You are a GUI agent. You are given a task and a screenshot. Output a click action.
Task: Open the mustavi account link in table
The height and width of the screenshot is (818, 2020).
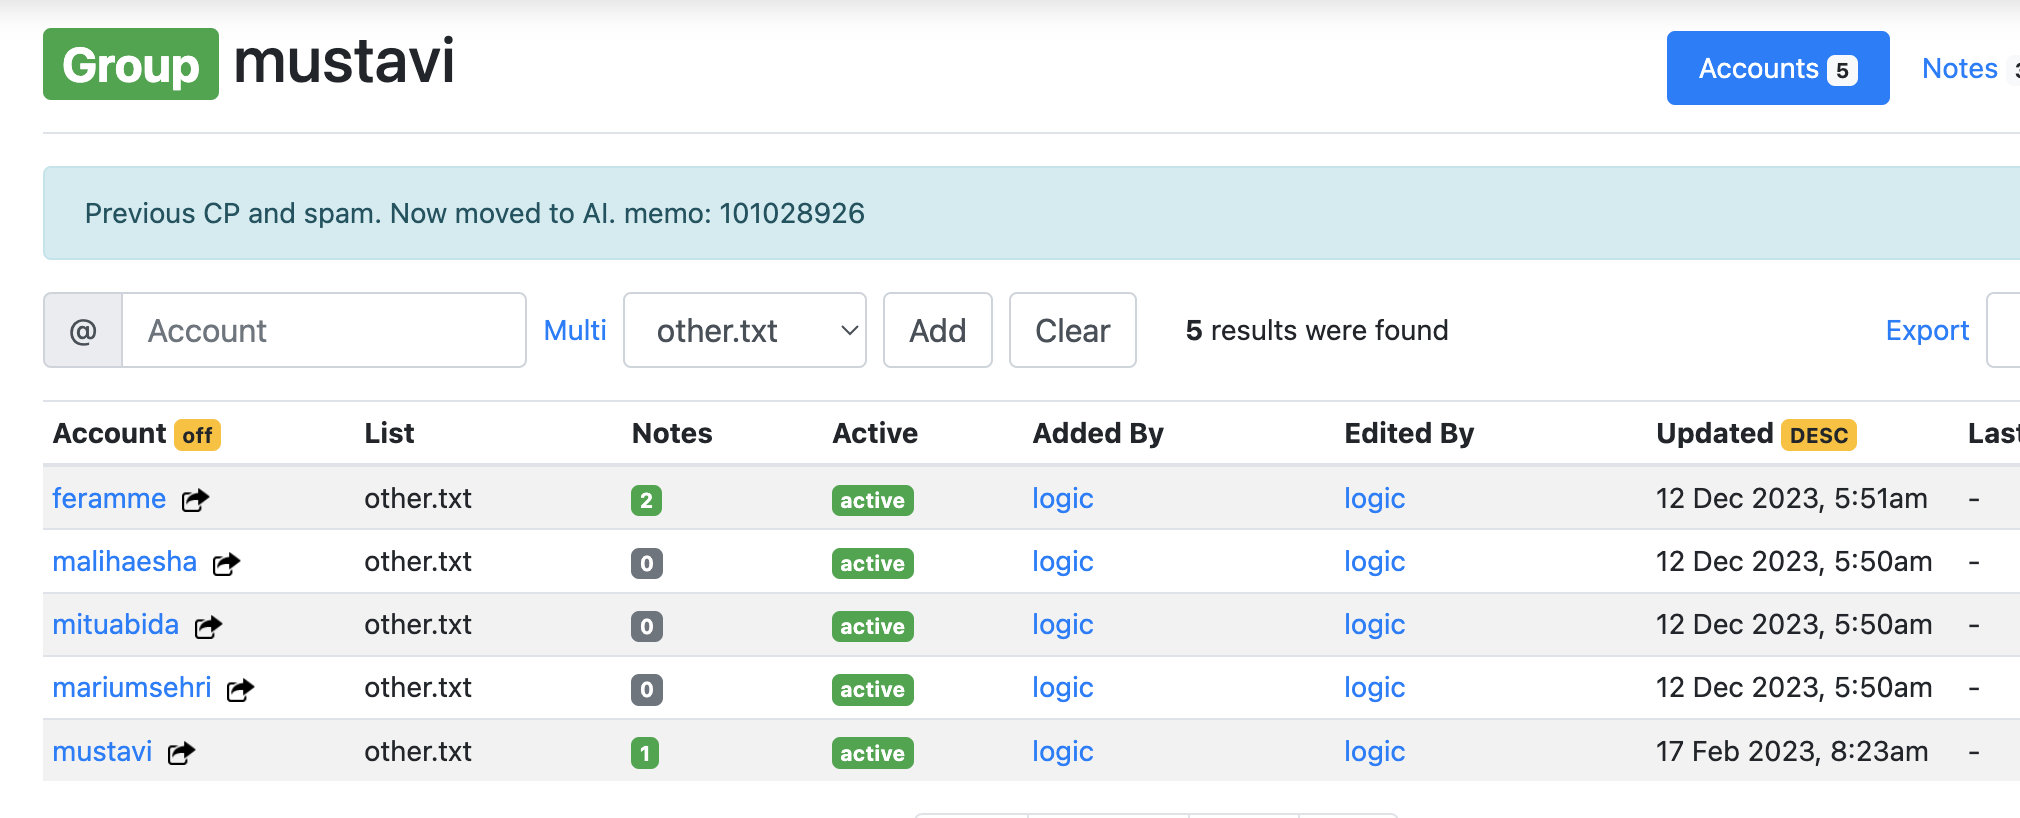pos(102,751)
